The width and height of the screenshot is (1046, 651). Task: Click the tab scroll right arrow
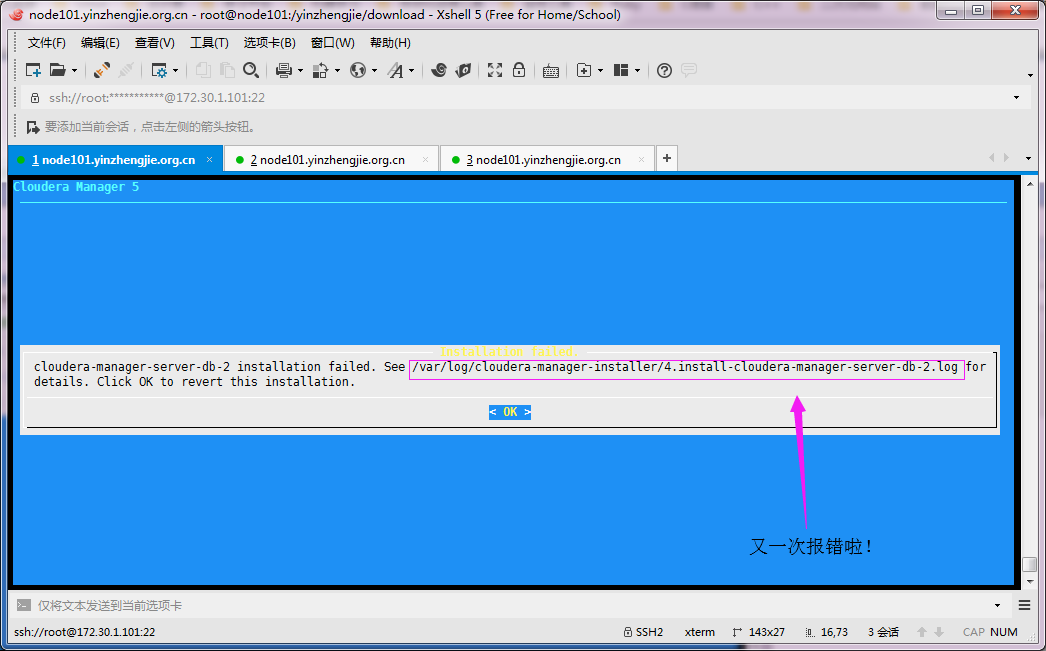[1007, 158]
